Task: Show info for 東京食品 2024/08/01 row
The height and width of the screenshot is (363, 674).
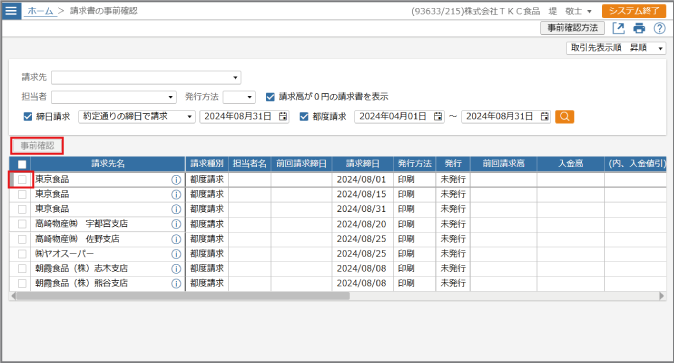Action: (x=176, y=180)
